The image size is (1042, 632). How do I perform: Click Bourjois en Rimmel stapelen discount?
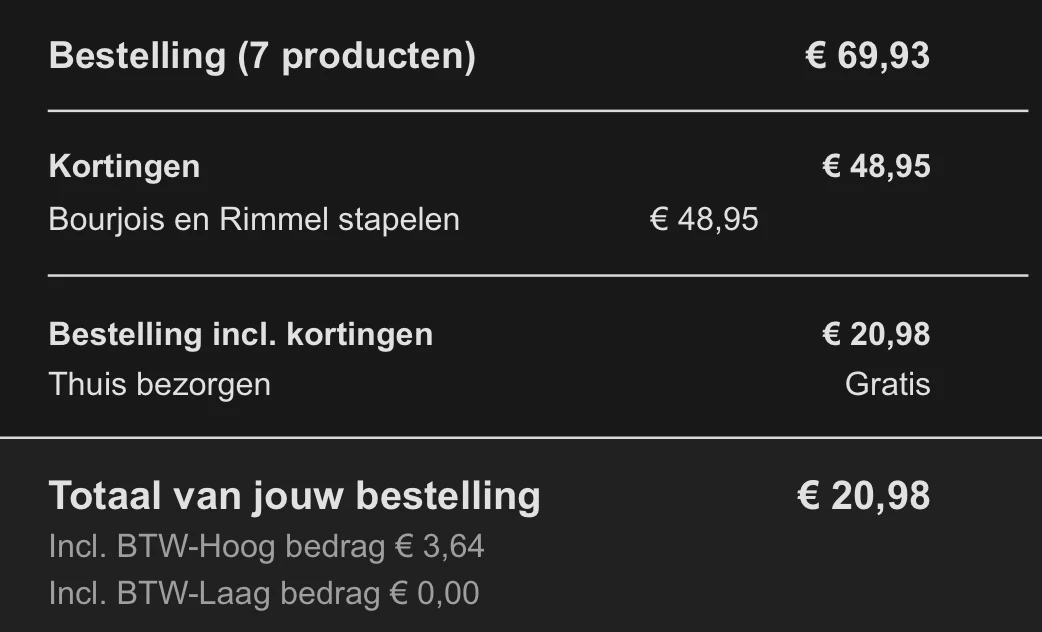pos(254,219)
